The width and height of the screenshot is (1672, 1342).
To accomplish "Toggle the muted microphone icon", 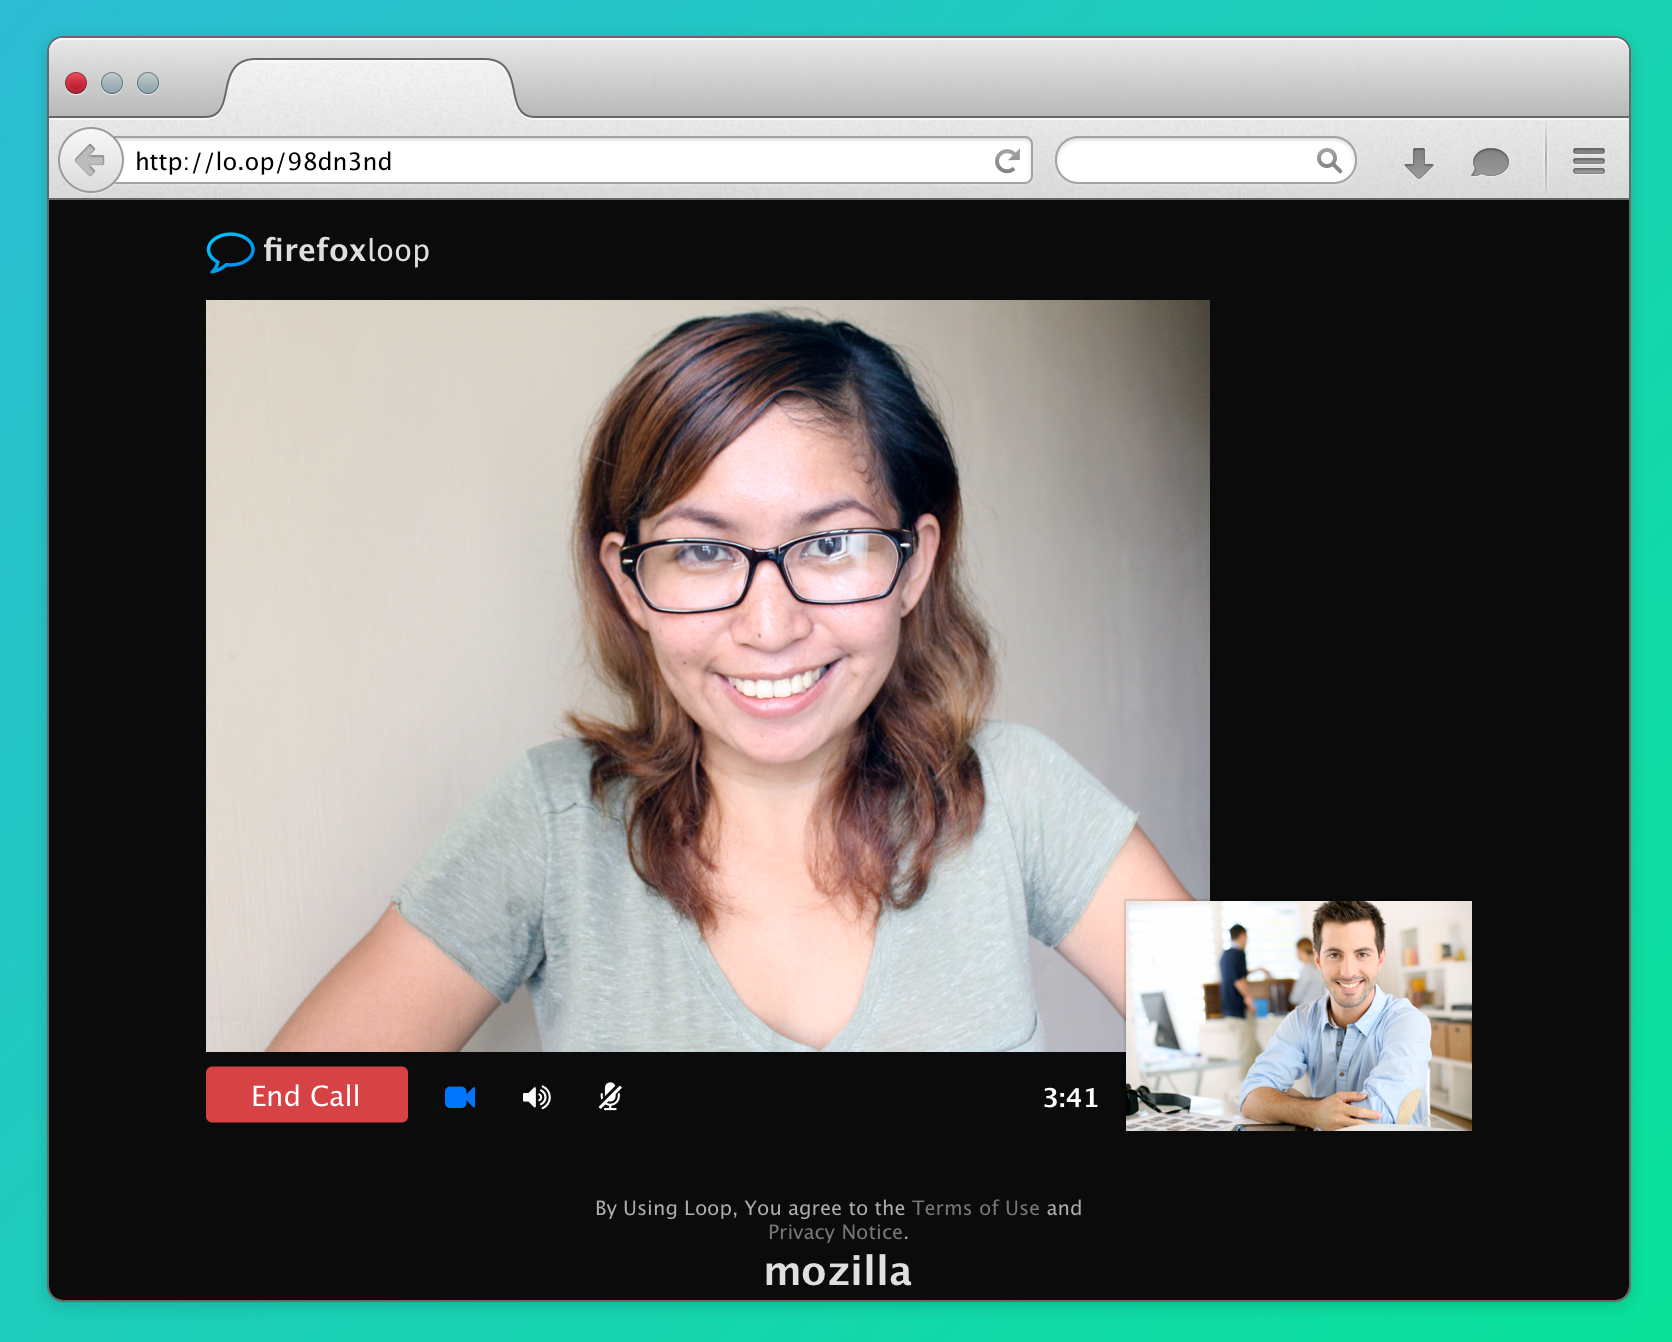I will click(610, 1097).
